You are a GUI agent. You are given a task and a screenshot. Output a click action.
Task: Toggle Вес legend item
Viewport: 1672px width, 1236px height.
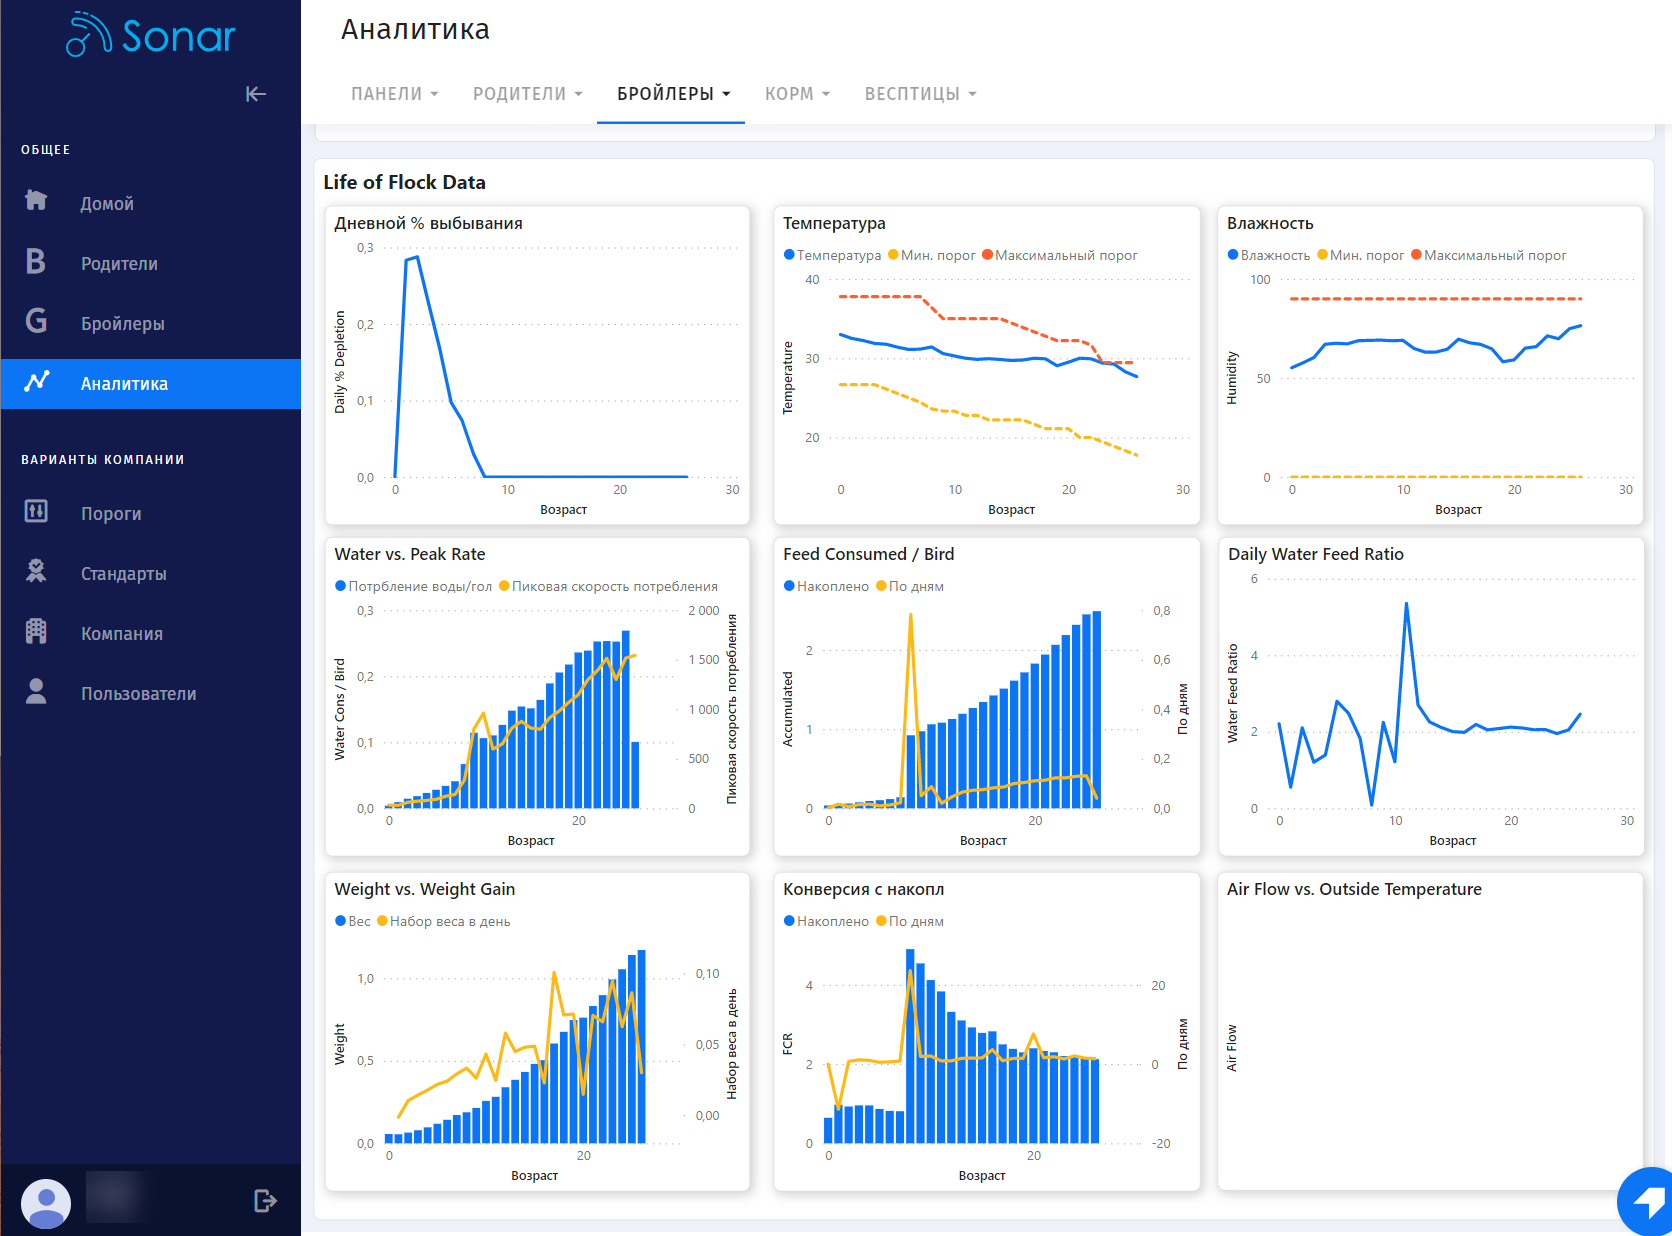click(353, 921)
